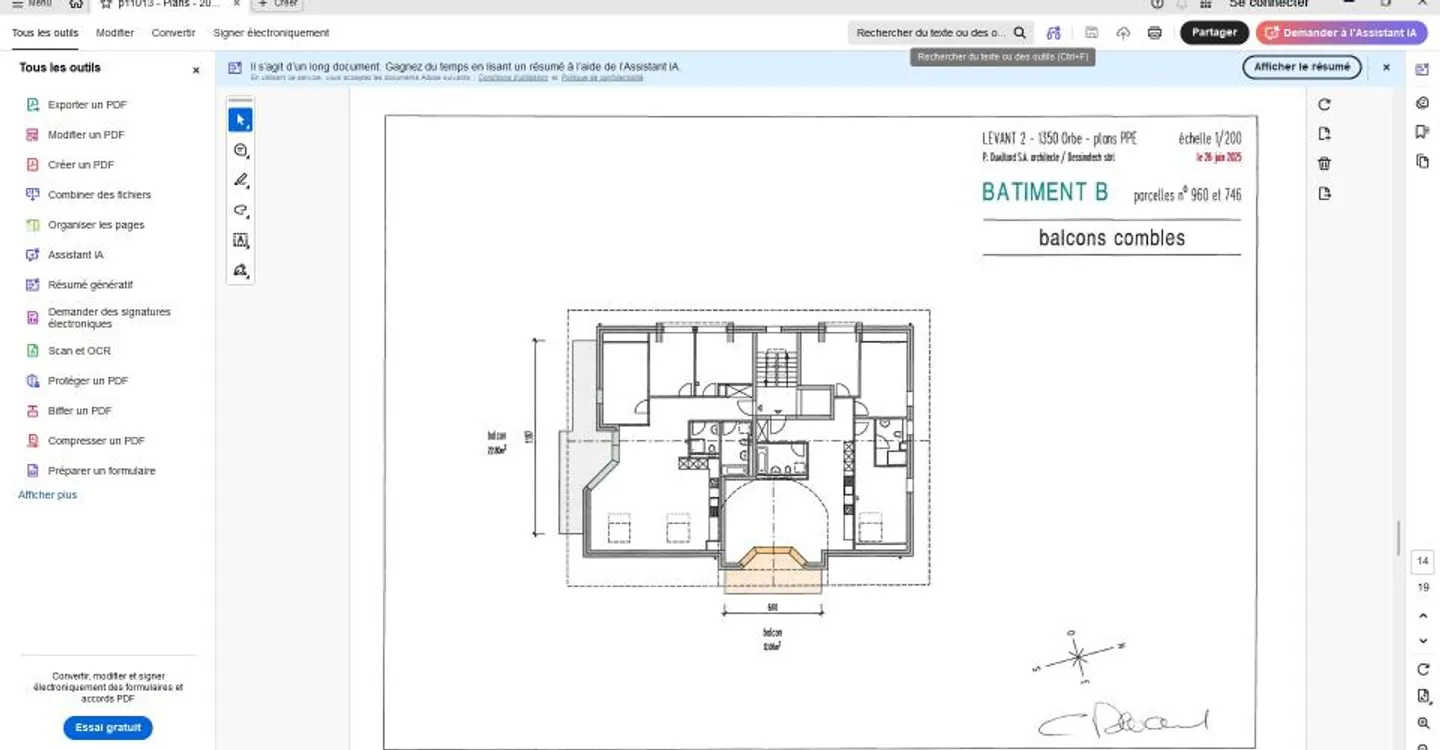Open Résumé génératif tool
The width and height of the screenshot is (1440, 750).
90,285
